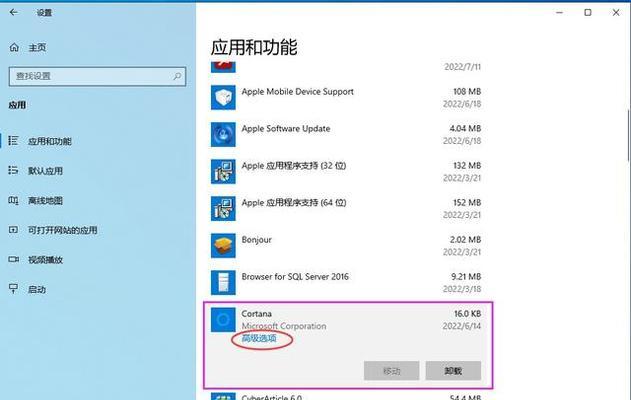The height and width of the screenshot is (400, 631).
Task: Click the Cortana app icon
Action: [x=223, y=320]
